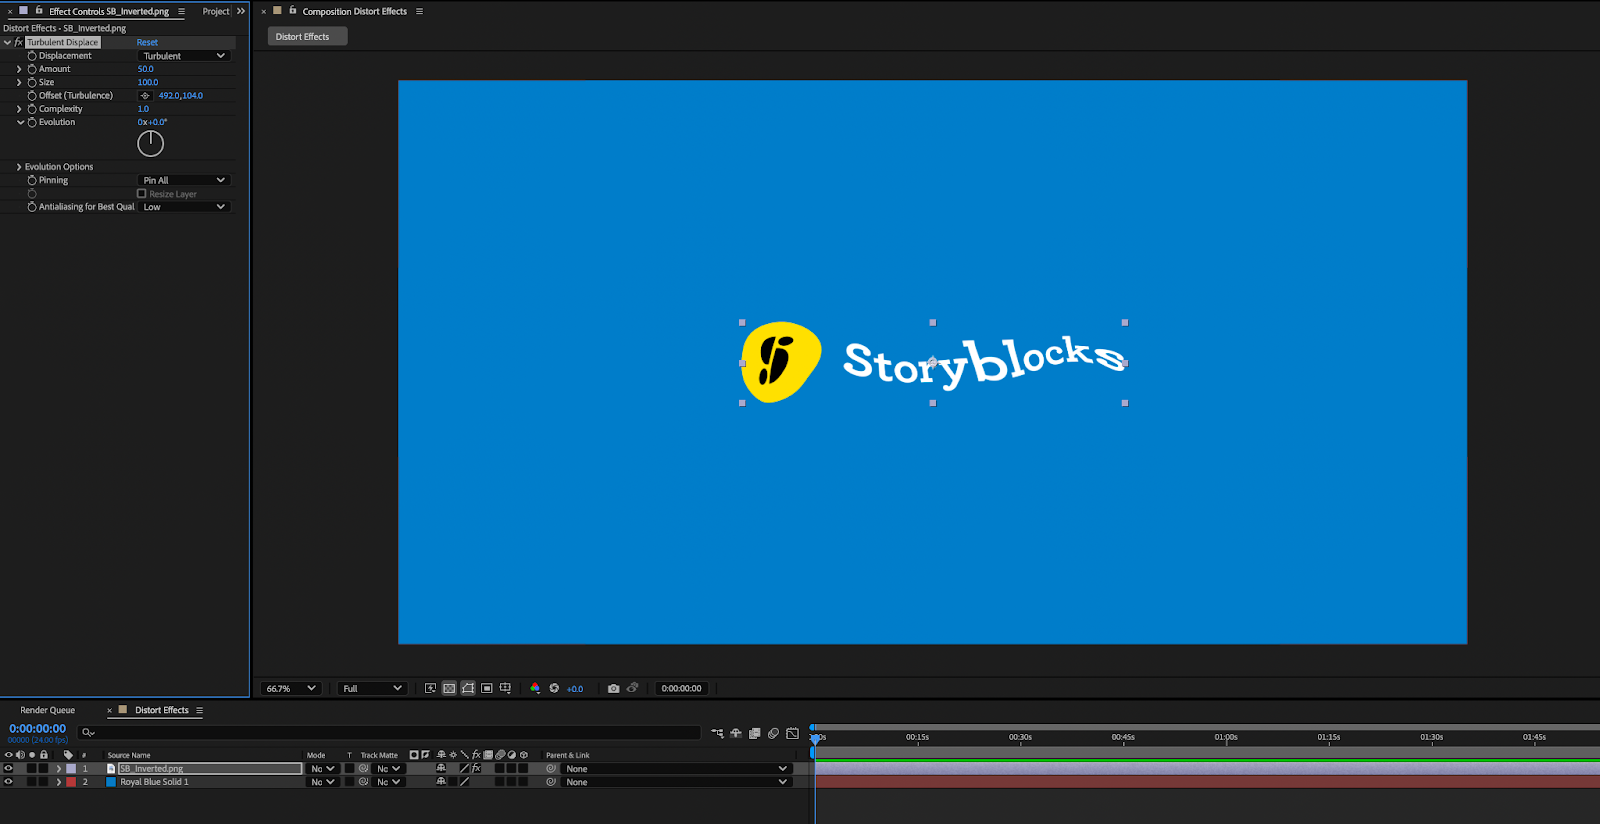The height and width of the screenshot is (824, 1600).
Task: Click the timeline current time 0:00:00:00
Action: tap(38, 729)
